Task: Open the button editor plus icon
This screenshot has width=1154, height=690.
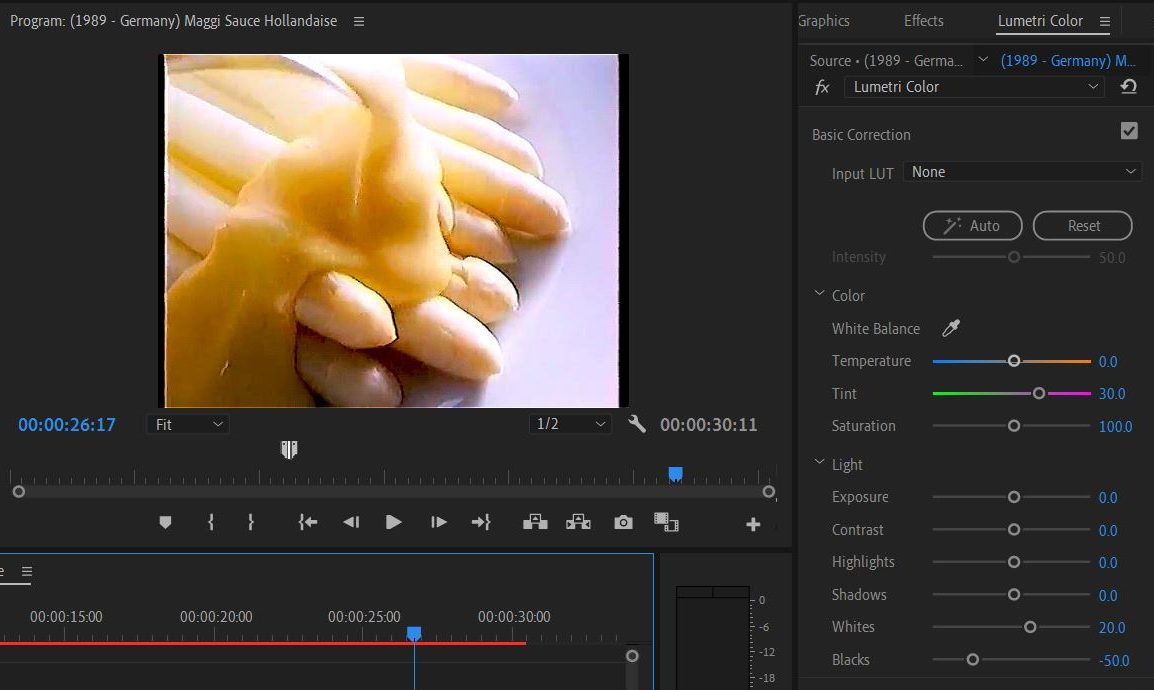Action: (x=753, y=524)
